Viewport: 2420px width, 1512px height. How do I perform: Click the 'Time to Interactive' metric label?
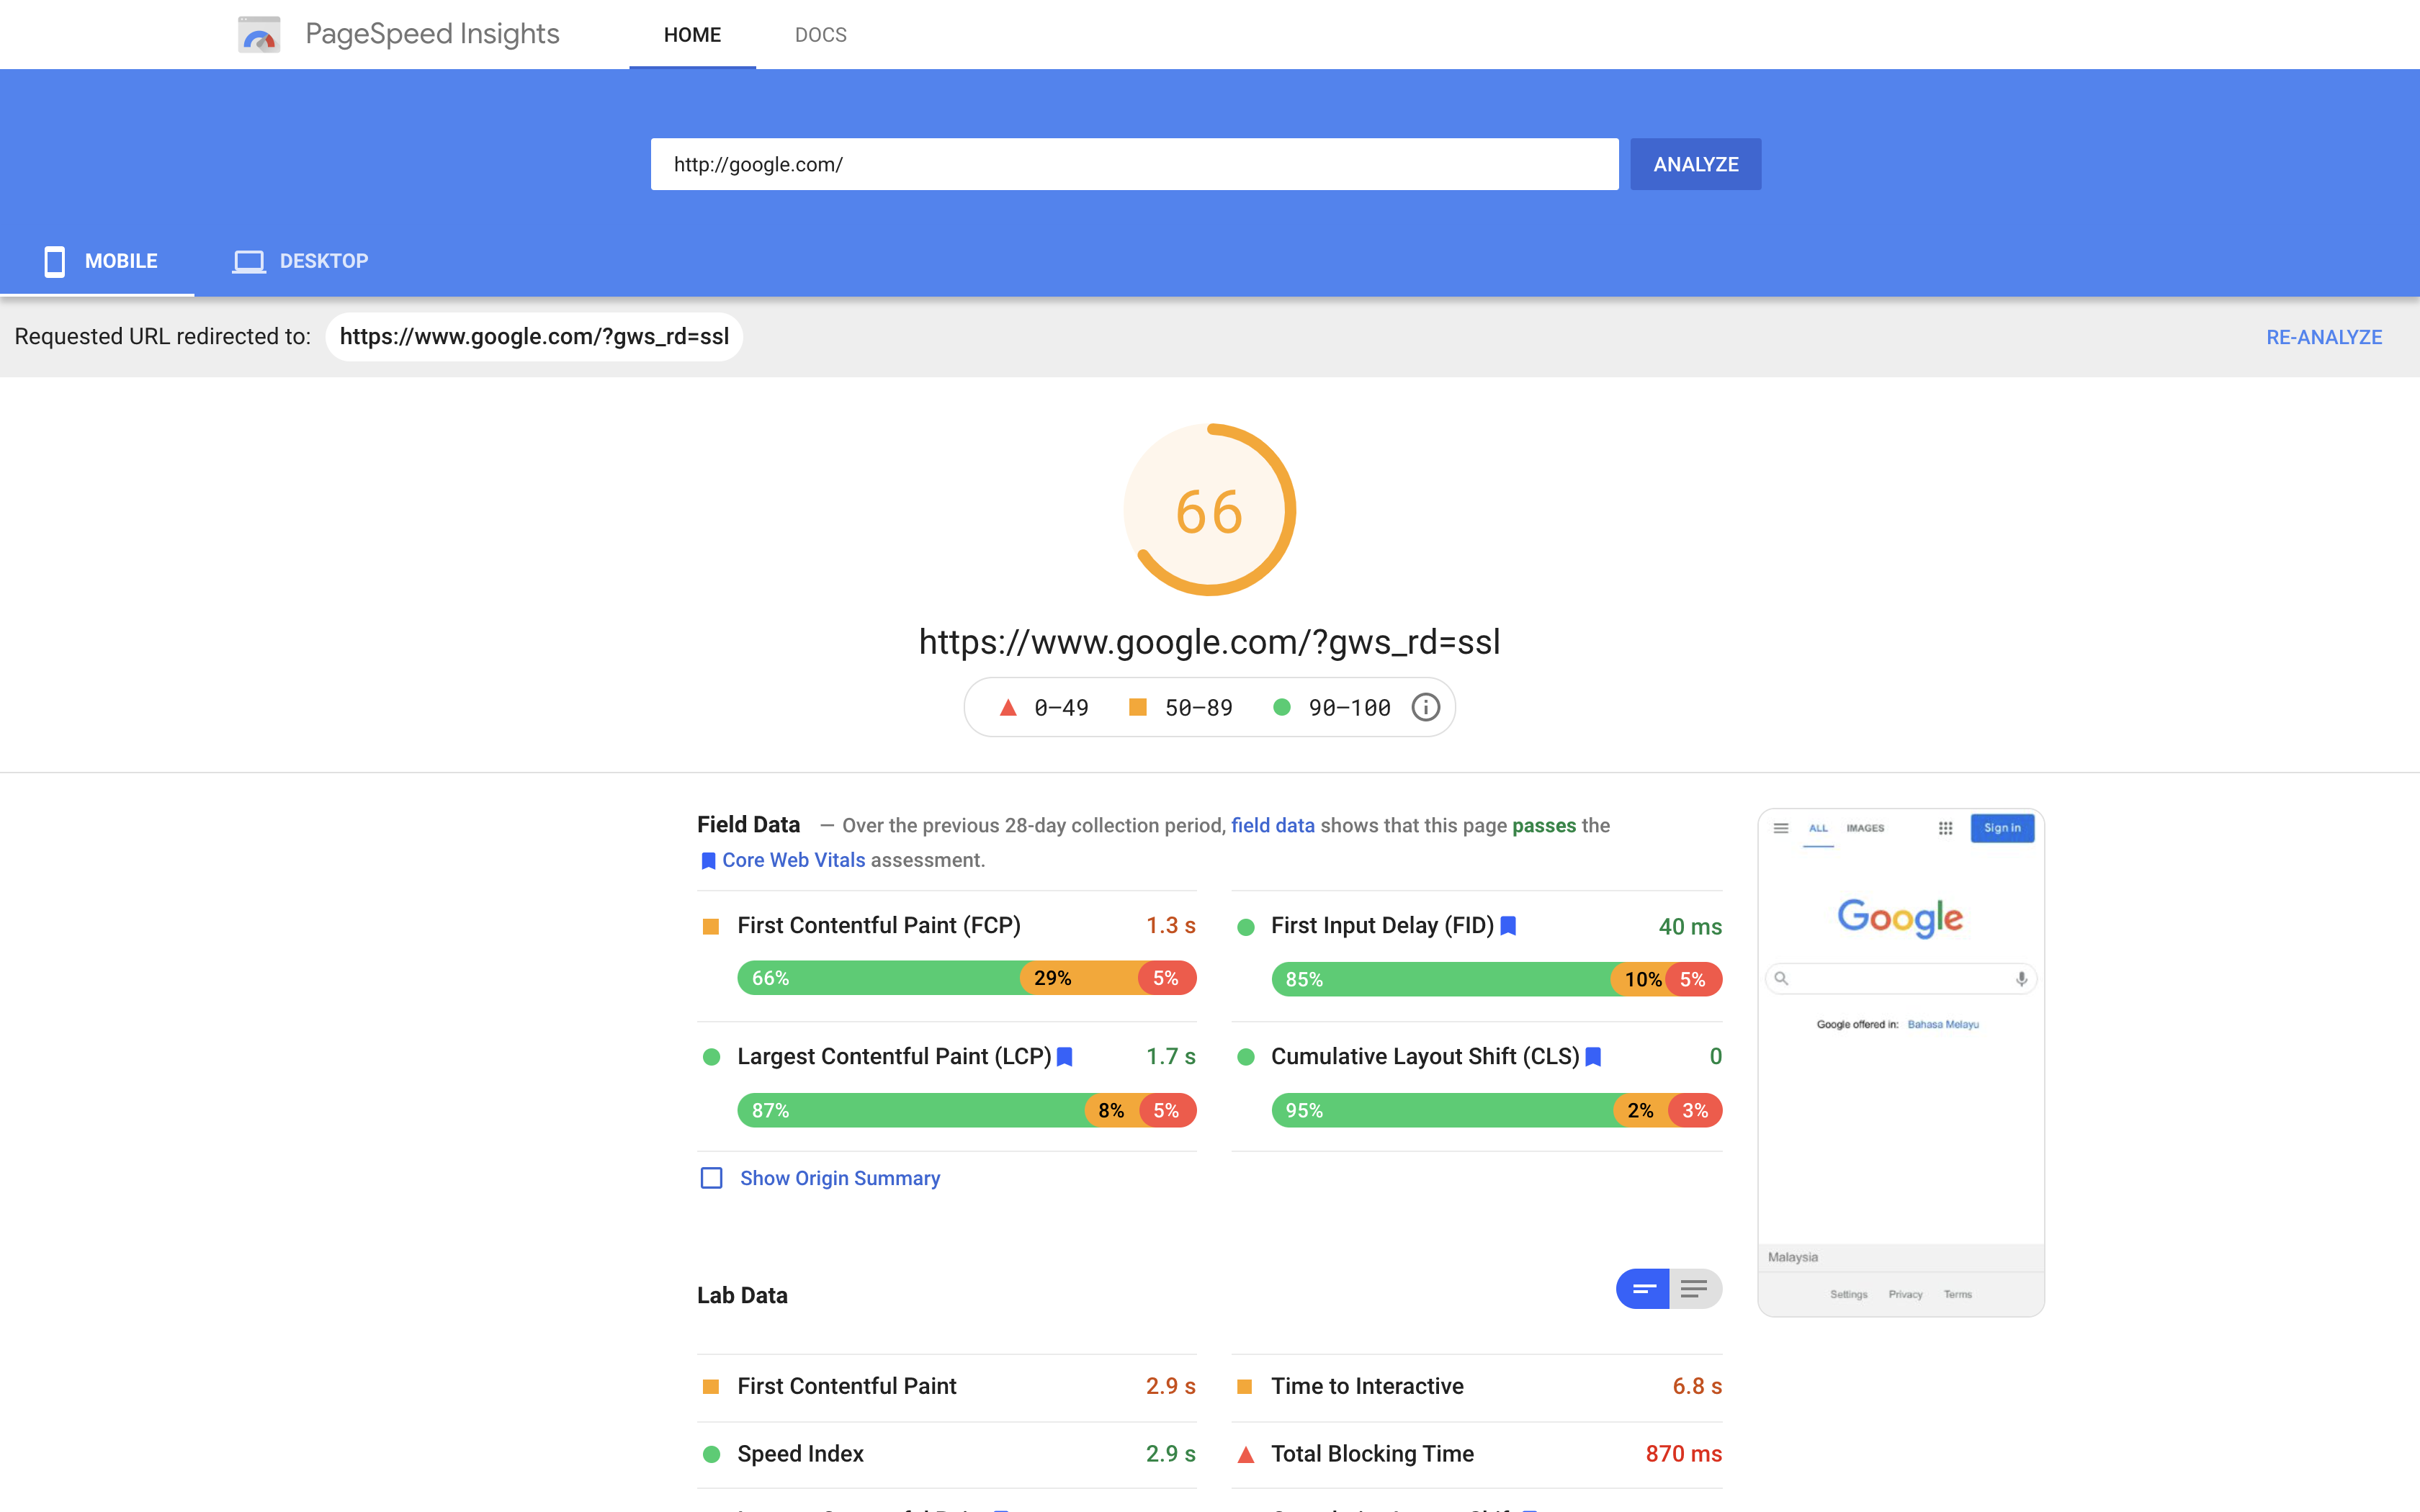point(1367,1386)
